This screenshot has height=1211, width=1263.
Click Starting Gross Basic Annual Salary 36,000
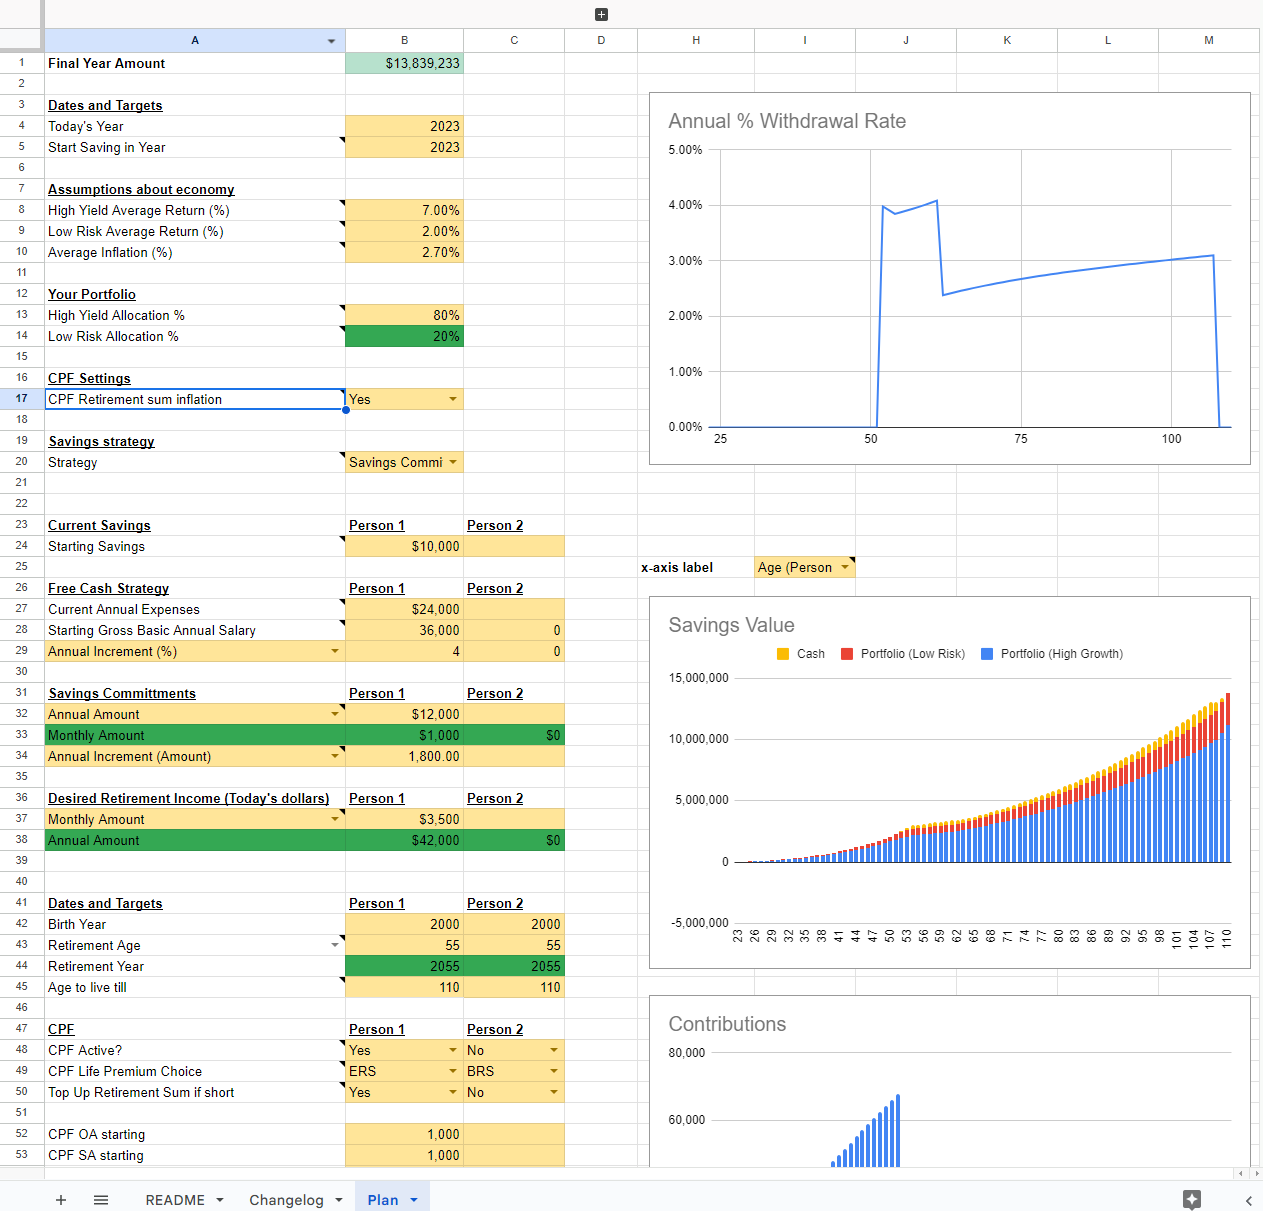405,630
